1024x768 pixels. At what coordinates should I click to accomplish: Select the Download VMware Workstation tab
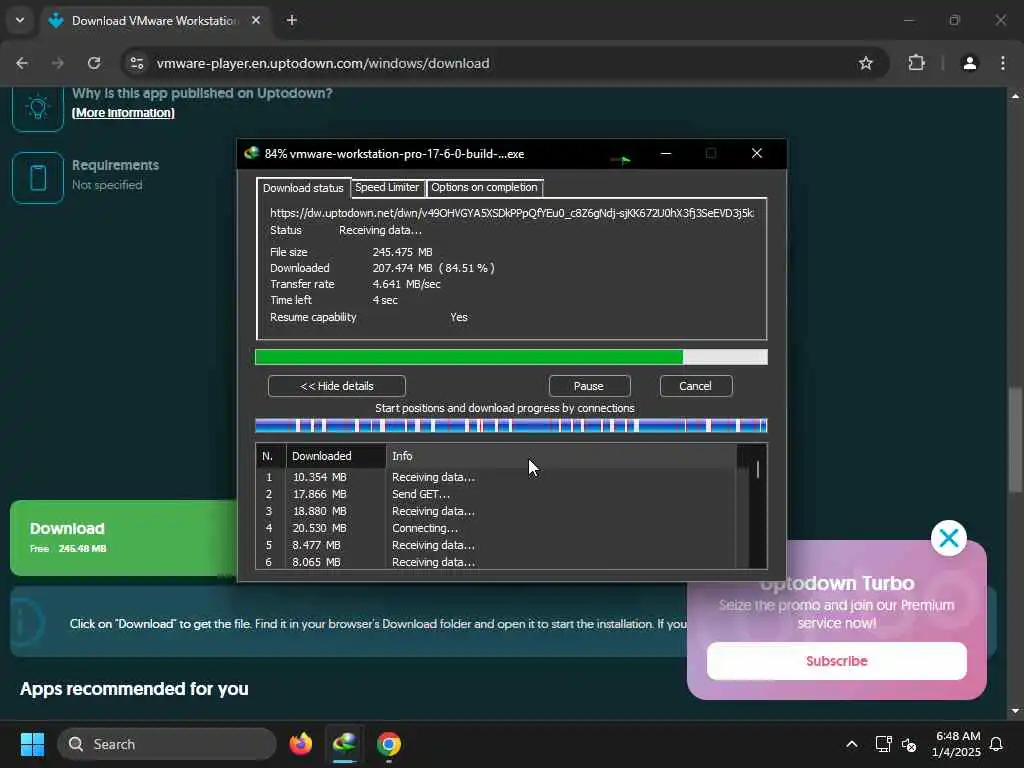coord(157,21)
